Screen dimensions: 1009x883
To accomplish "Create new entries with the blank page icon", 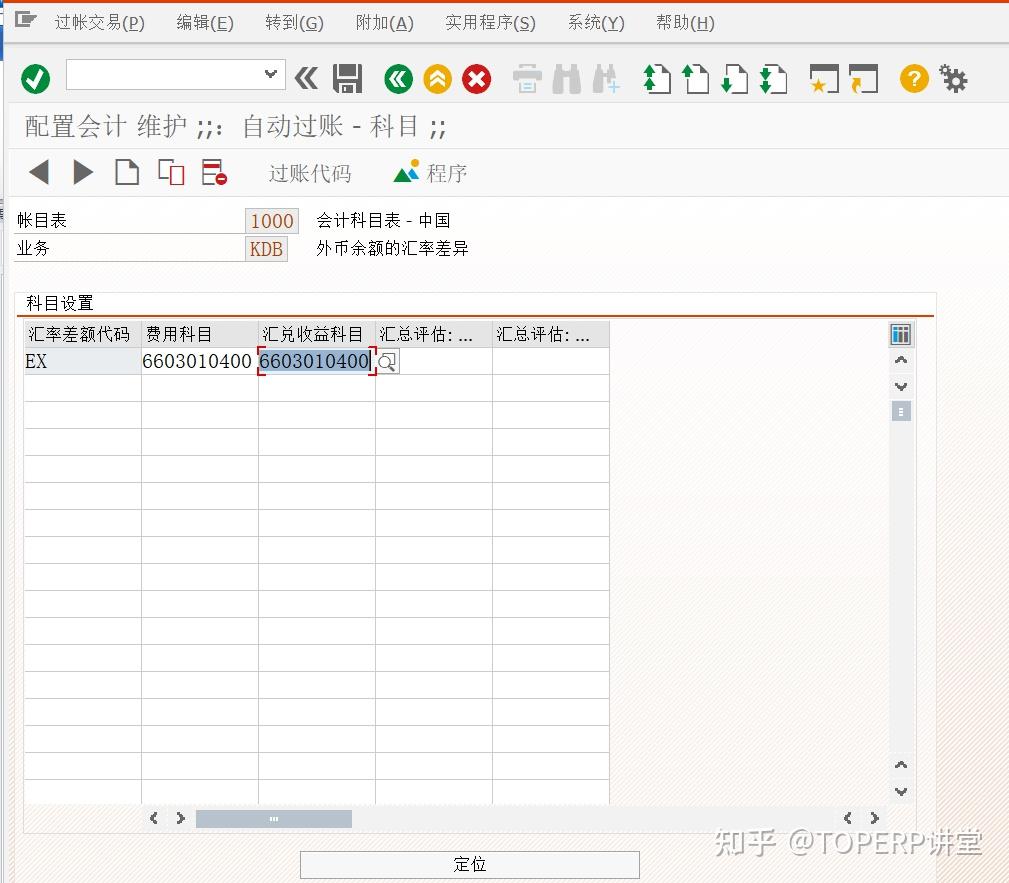I will [x=126, y=172].
